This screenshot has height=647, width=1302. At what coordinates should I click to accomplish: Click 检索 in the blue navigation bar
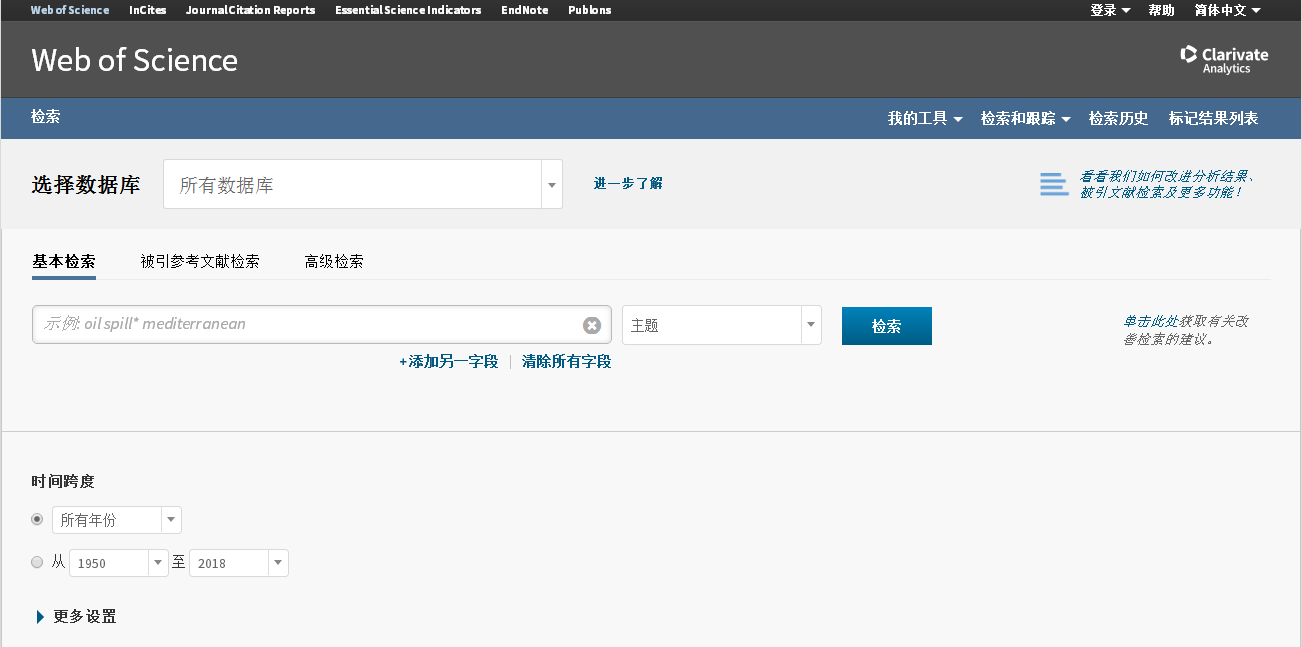(x=46, y=117)
